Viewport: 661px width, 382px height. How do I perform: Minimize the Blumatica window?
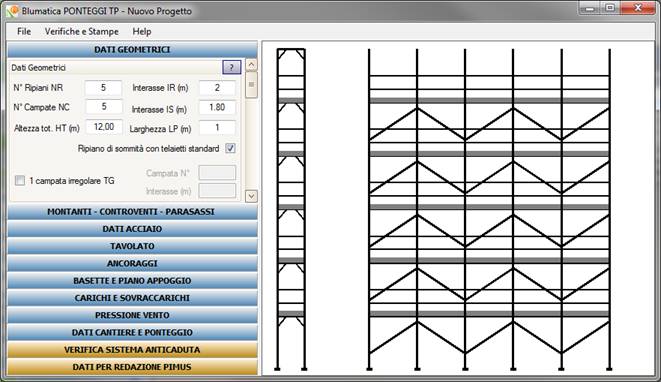coord(590,8)
